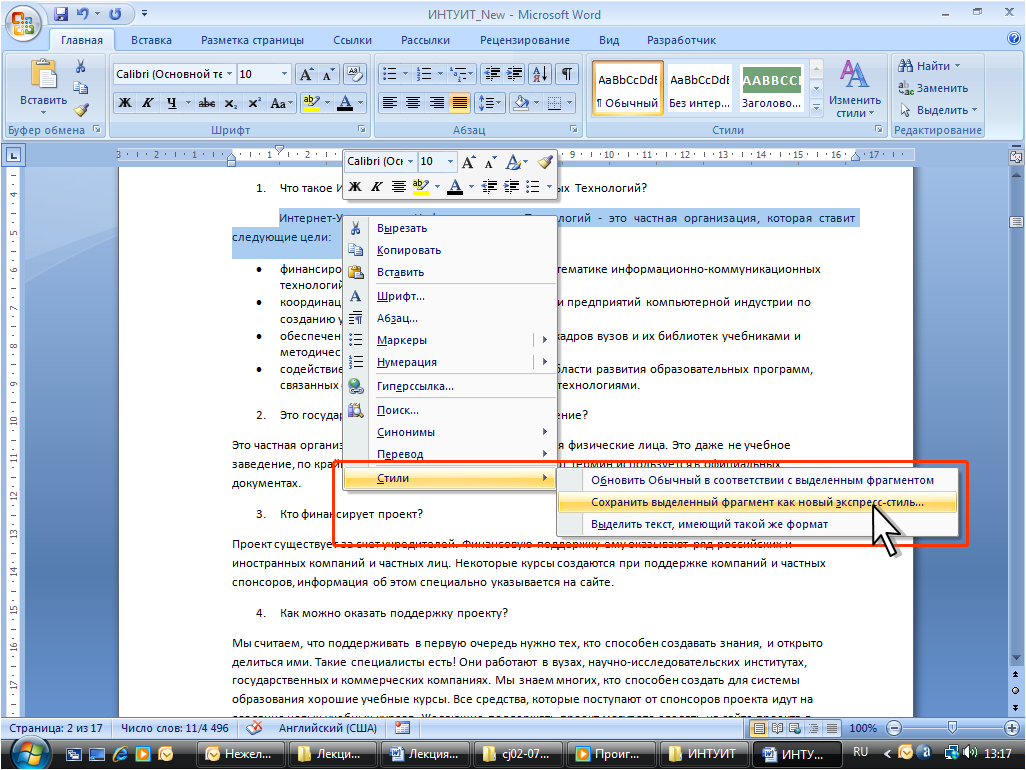Expand the styles gallery More arrow
Viewport: 1026px width, 770px height.
(816, 107)
